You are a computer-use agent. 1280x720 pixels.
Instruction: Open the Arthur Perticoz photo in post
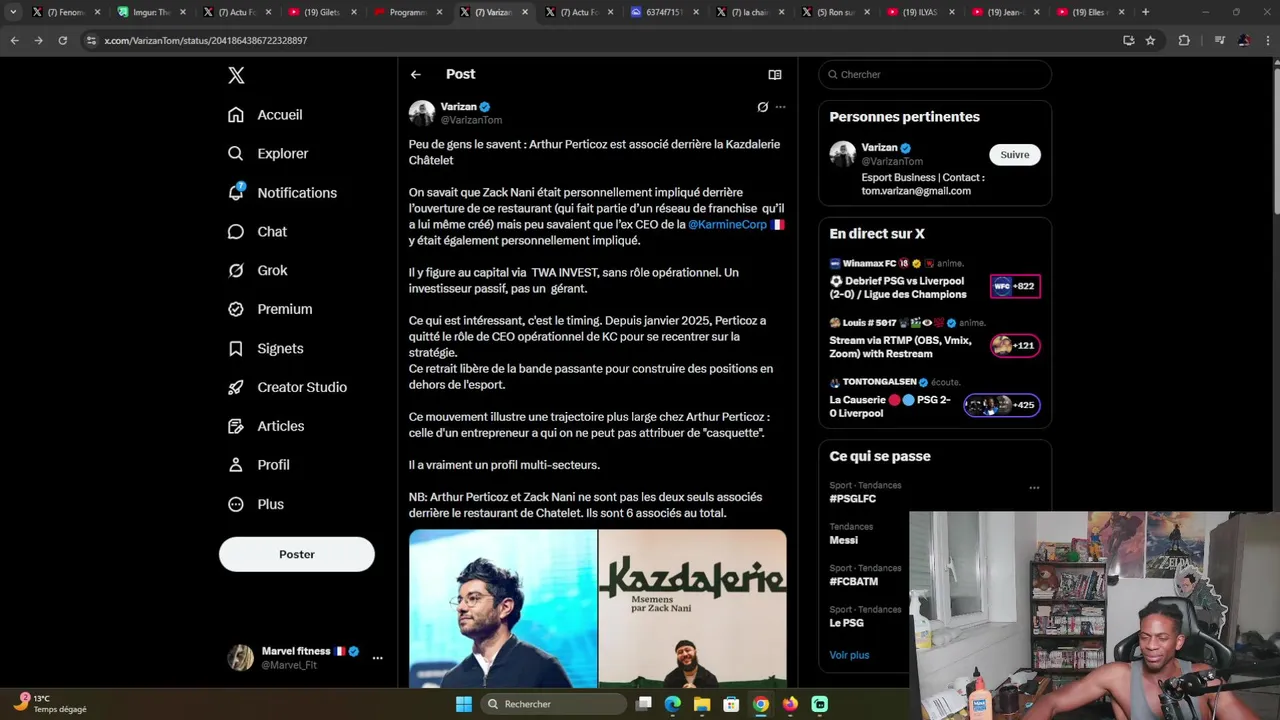(x=503, y=608)
